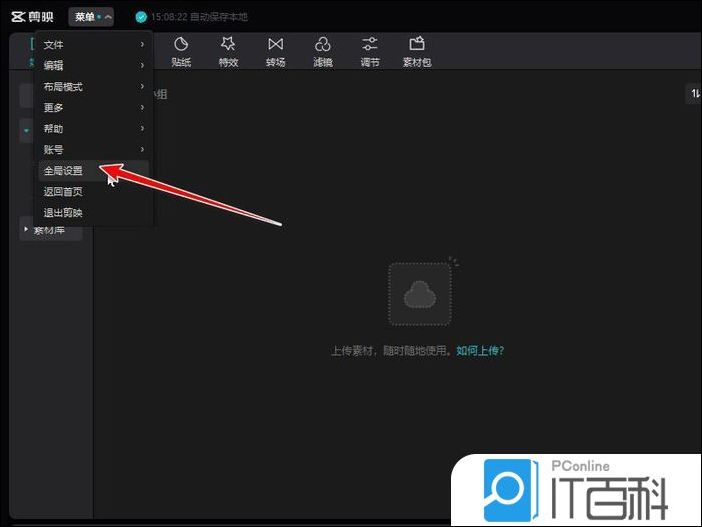Expand the 帮助 submenu
The image size is (702, 527).
pyautogui.click(x=94, y=129)
